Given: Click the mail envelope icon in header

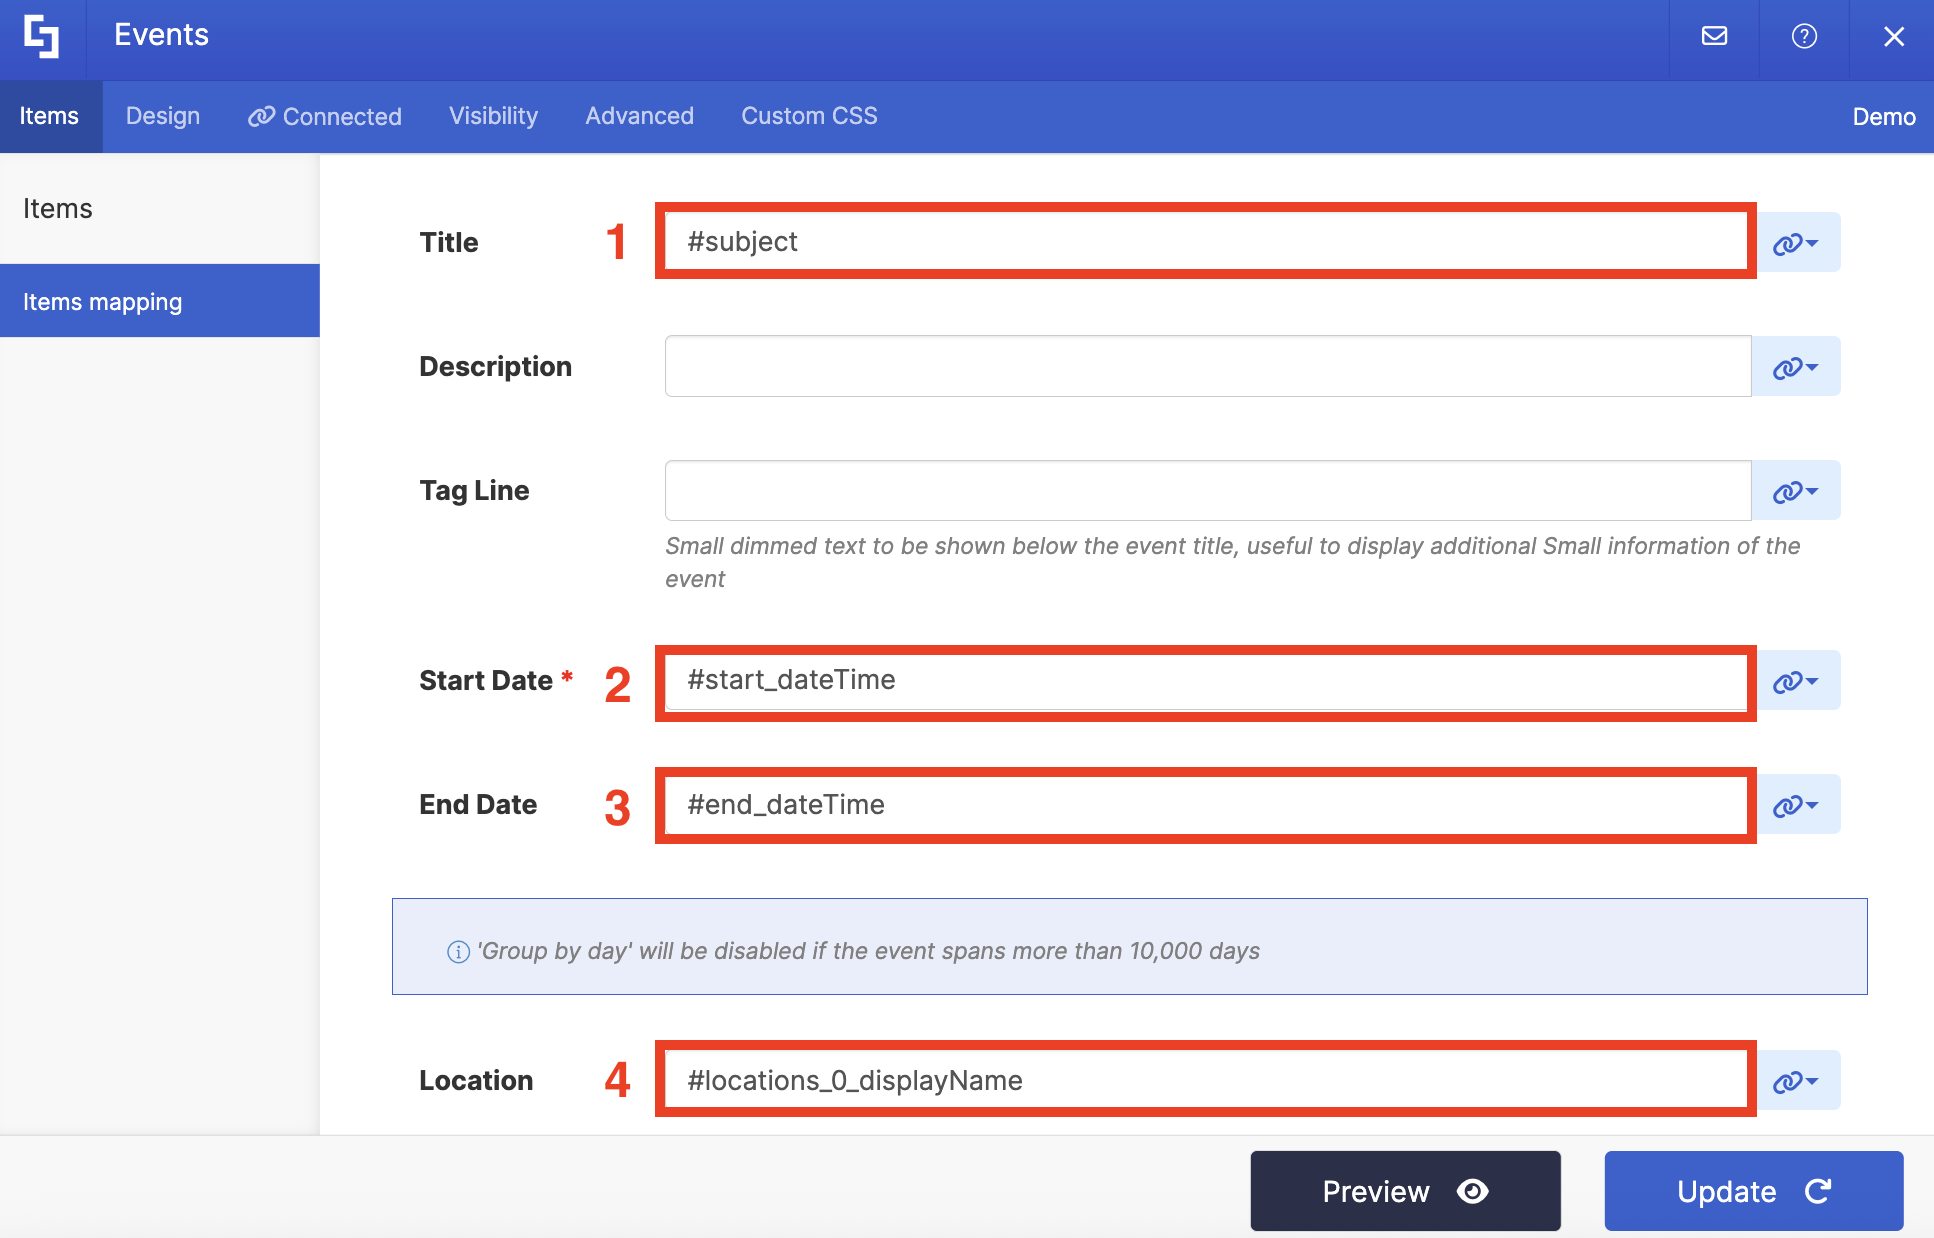Looking at the screenshot, I should click(1714, 37).
